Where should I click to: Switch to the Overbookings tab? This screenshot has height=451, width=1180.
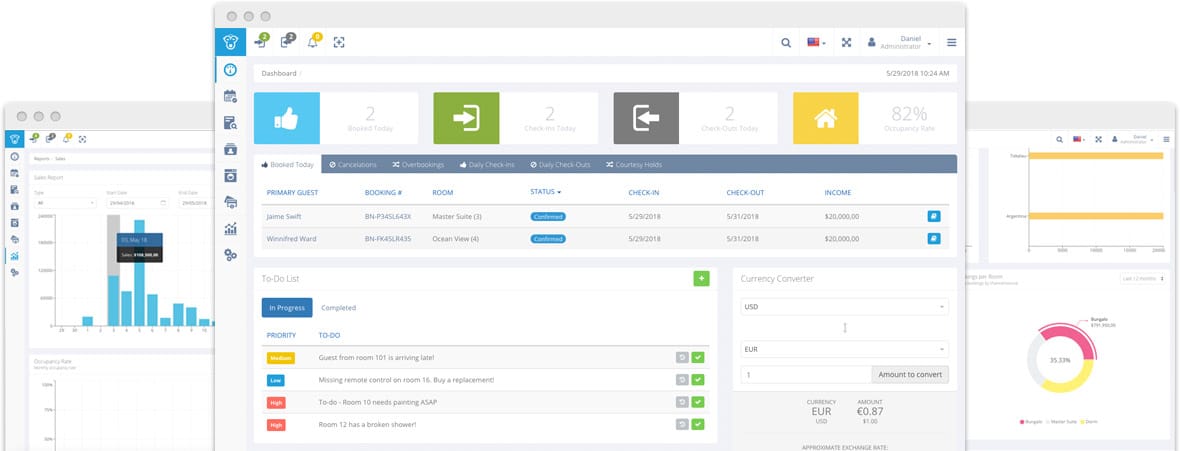[x=418, y=164]
